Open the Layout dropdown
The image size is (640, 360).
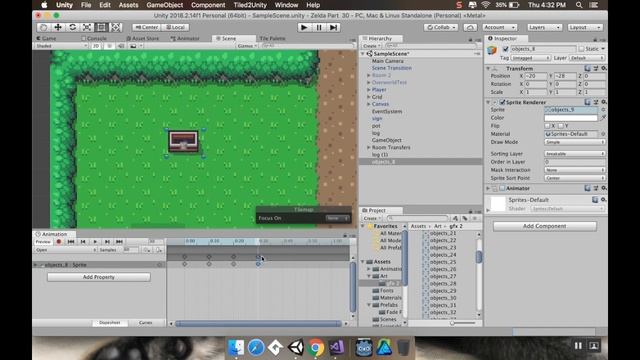(x=585, y=27)
